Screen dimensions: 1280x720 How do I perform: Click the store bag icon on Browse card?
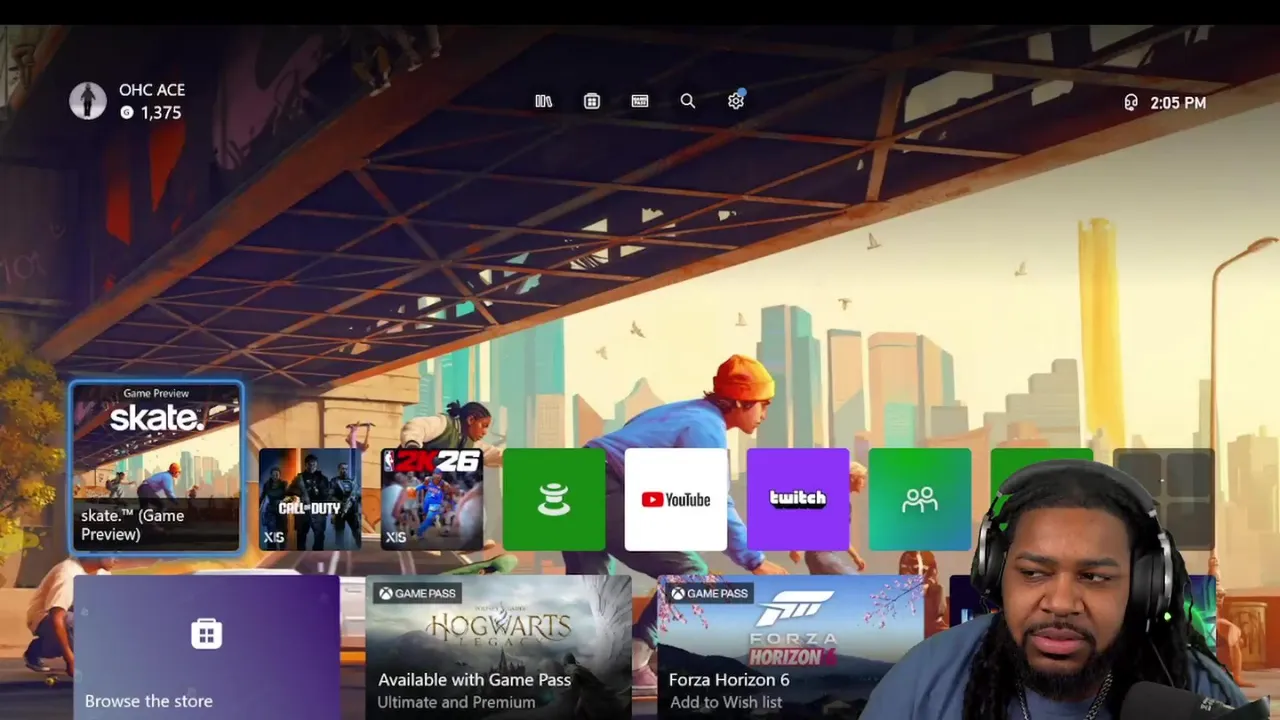tap(207, 633)
